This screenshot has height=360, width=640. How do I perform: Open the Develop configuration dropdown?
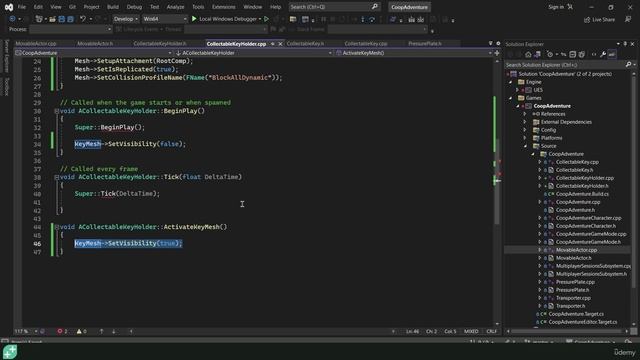coord(125,19)
